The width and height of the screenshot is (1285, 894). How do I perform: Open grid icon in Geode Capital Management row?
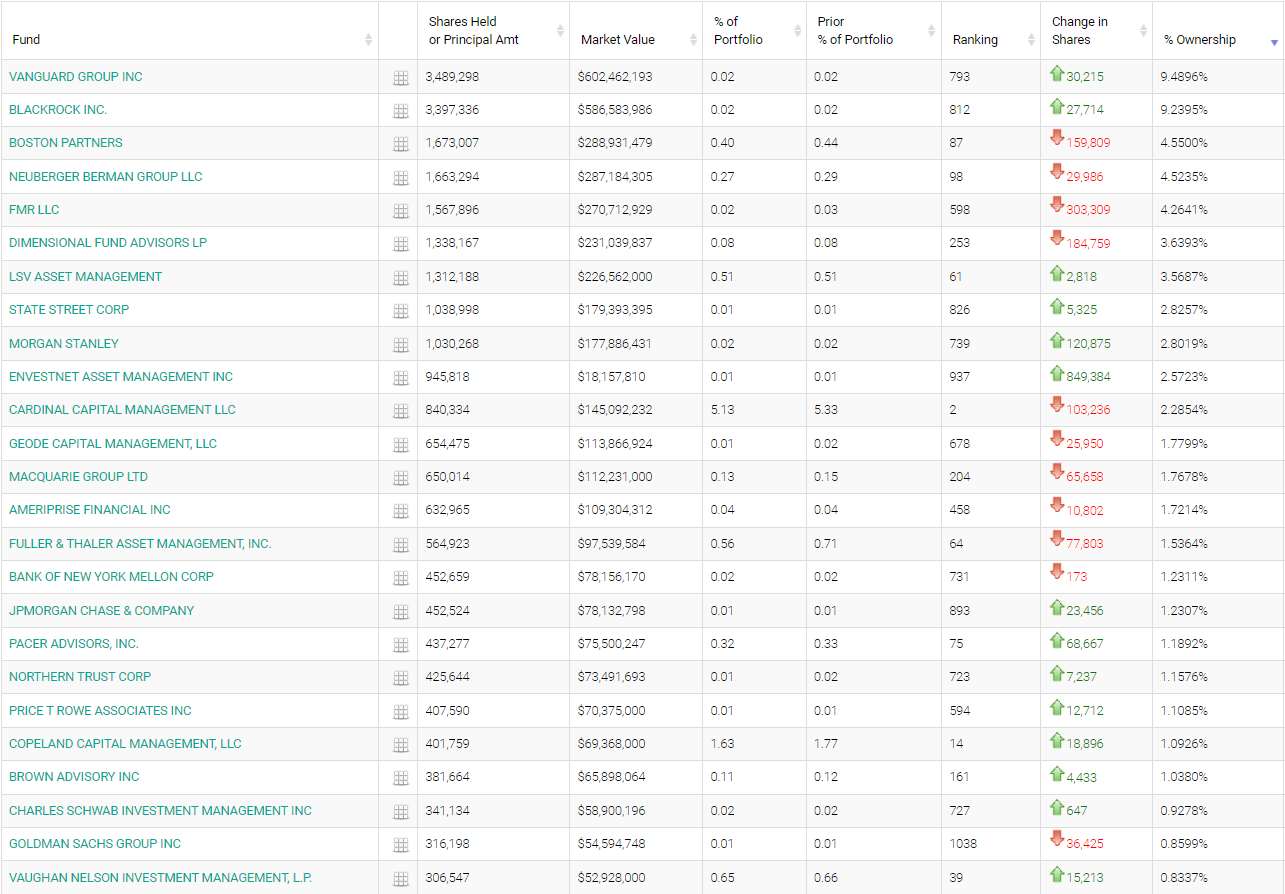tap(401, 445)
